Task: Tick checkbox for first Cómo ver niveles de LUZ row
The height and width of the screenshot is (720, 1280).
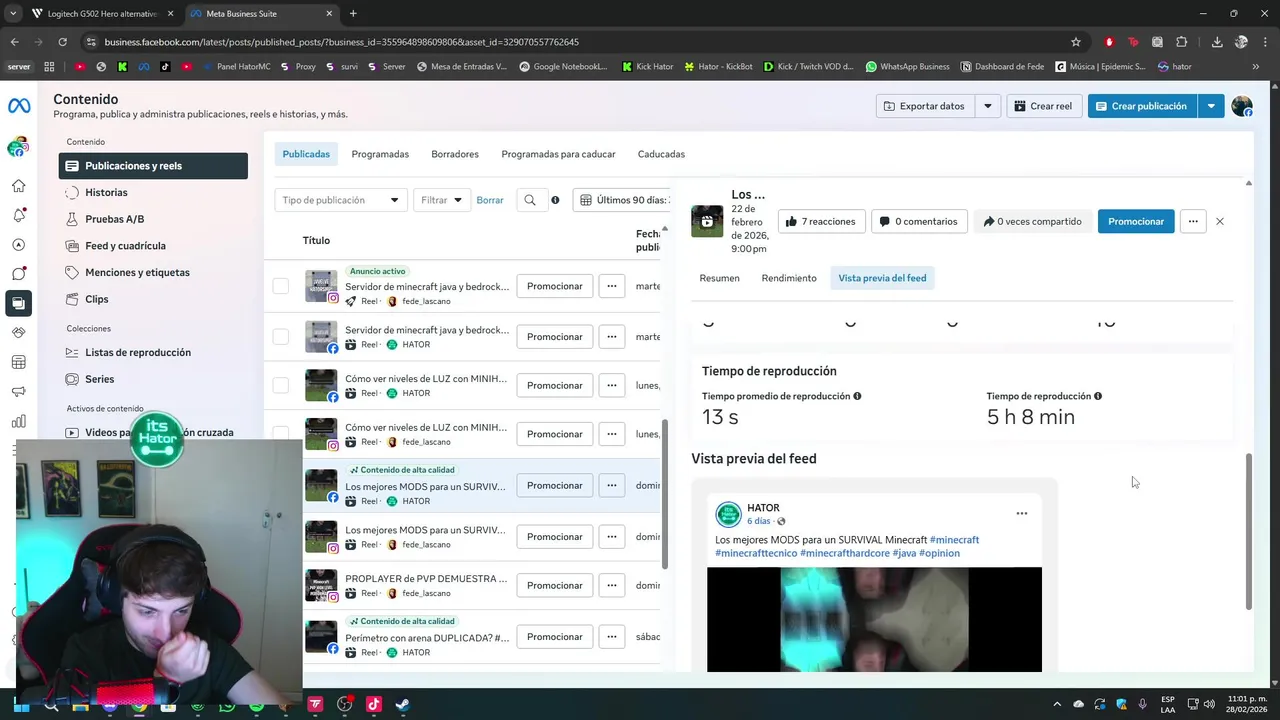Action: 281,385
